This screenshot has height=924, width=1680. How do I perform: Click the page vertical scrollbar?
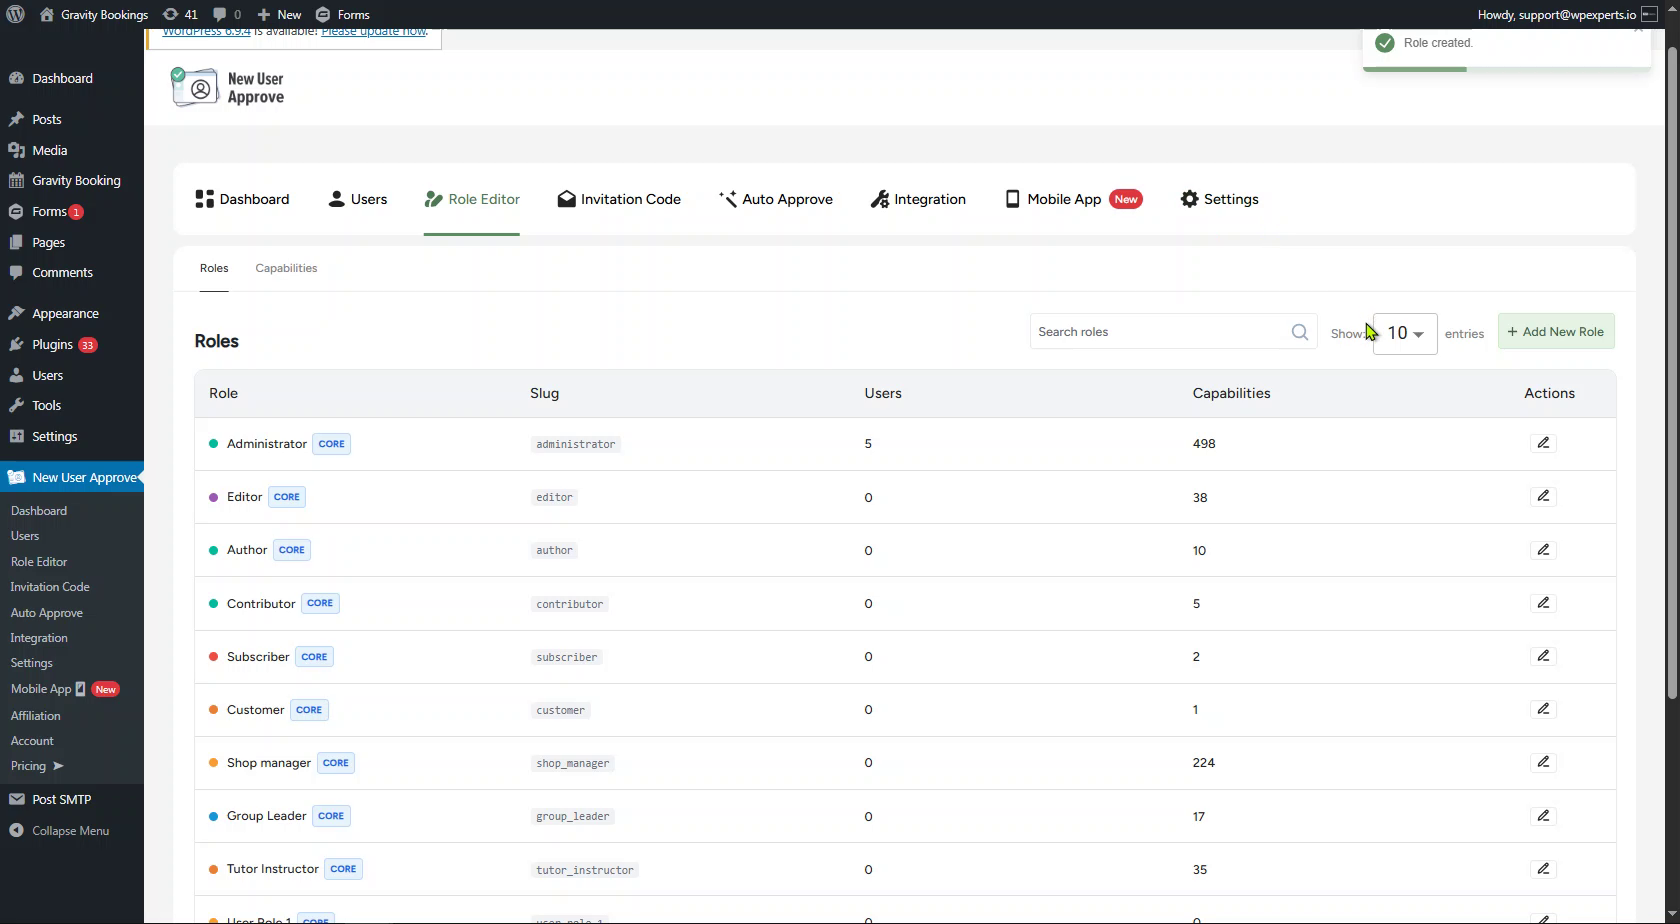1672,375
